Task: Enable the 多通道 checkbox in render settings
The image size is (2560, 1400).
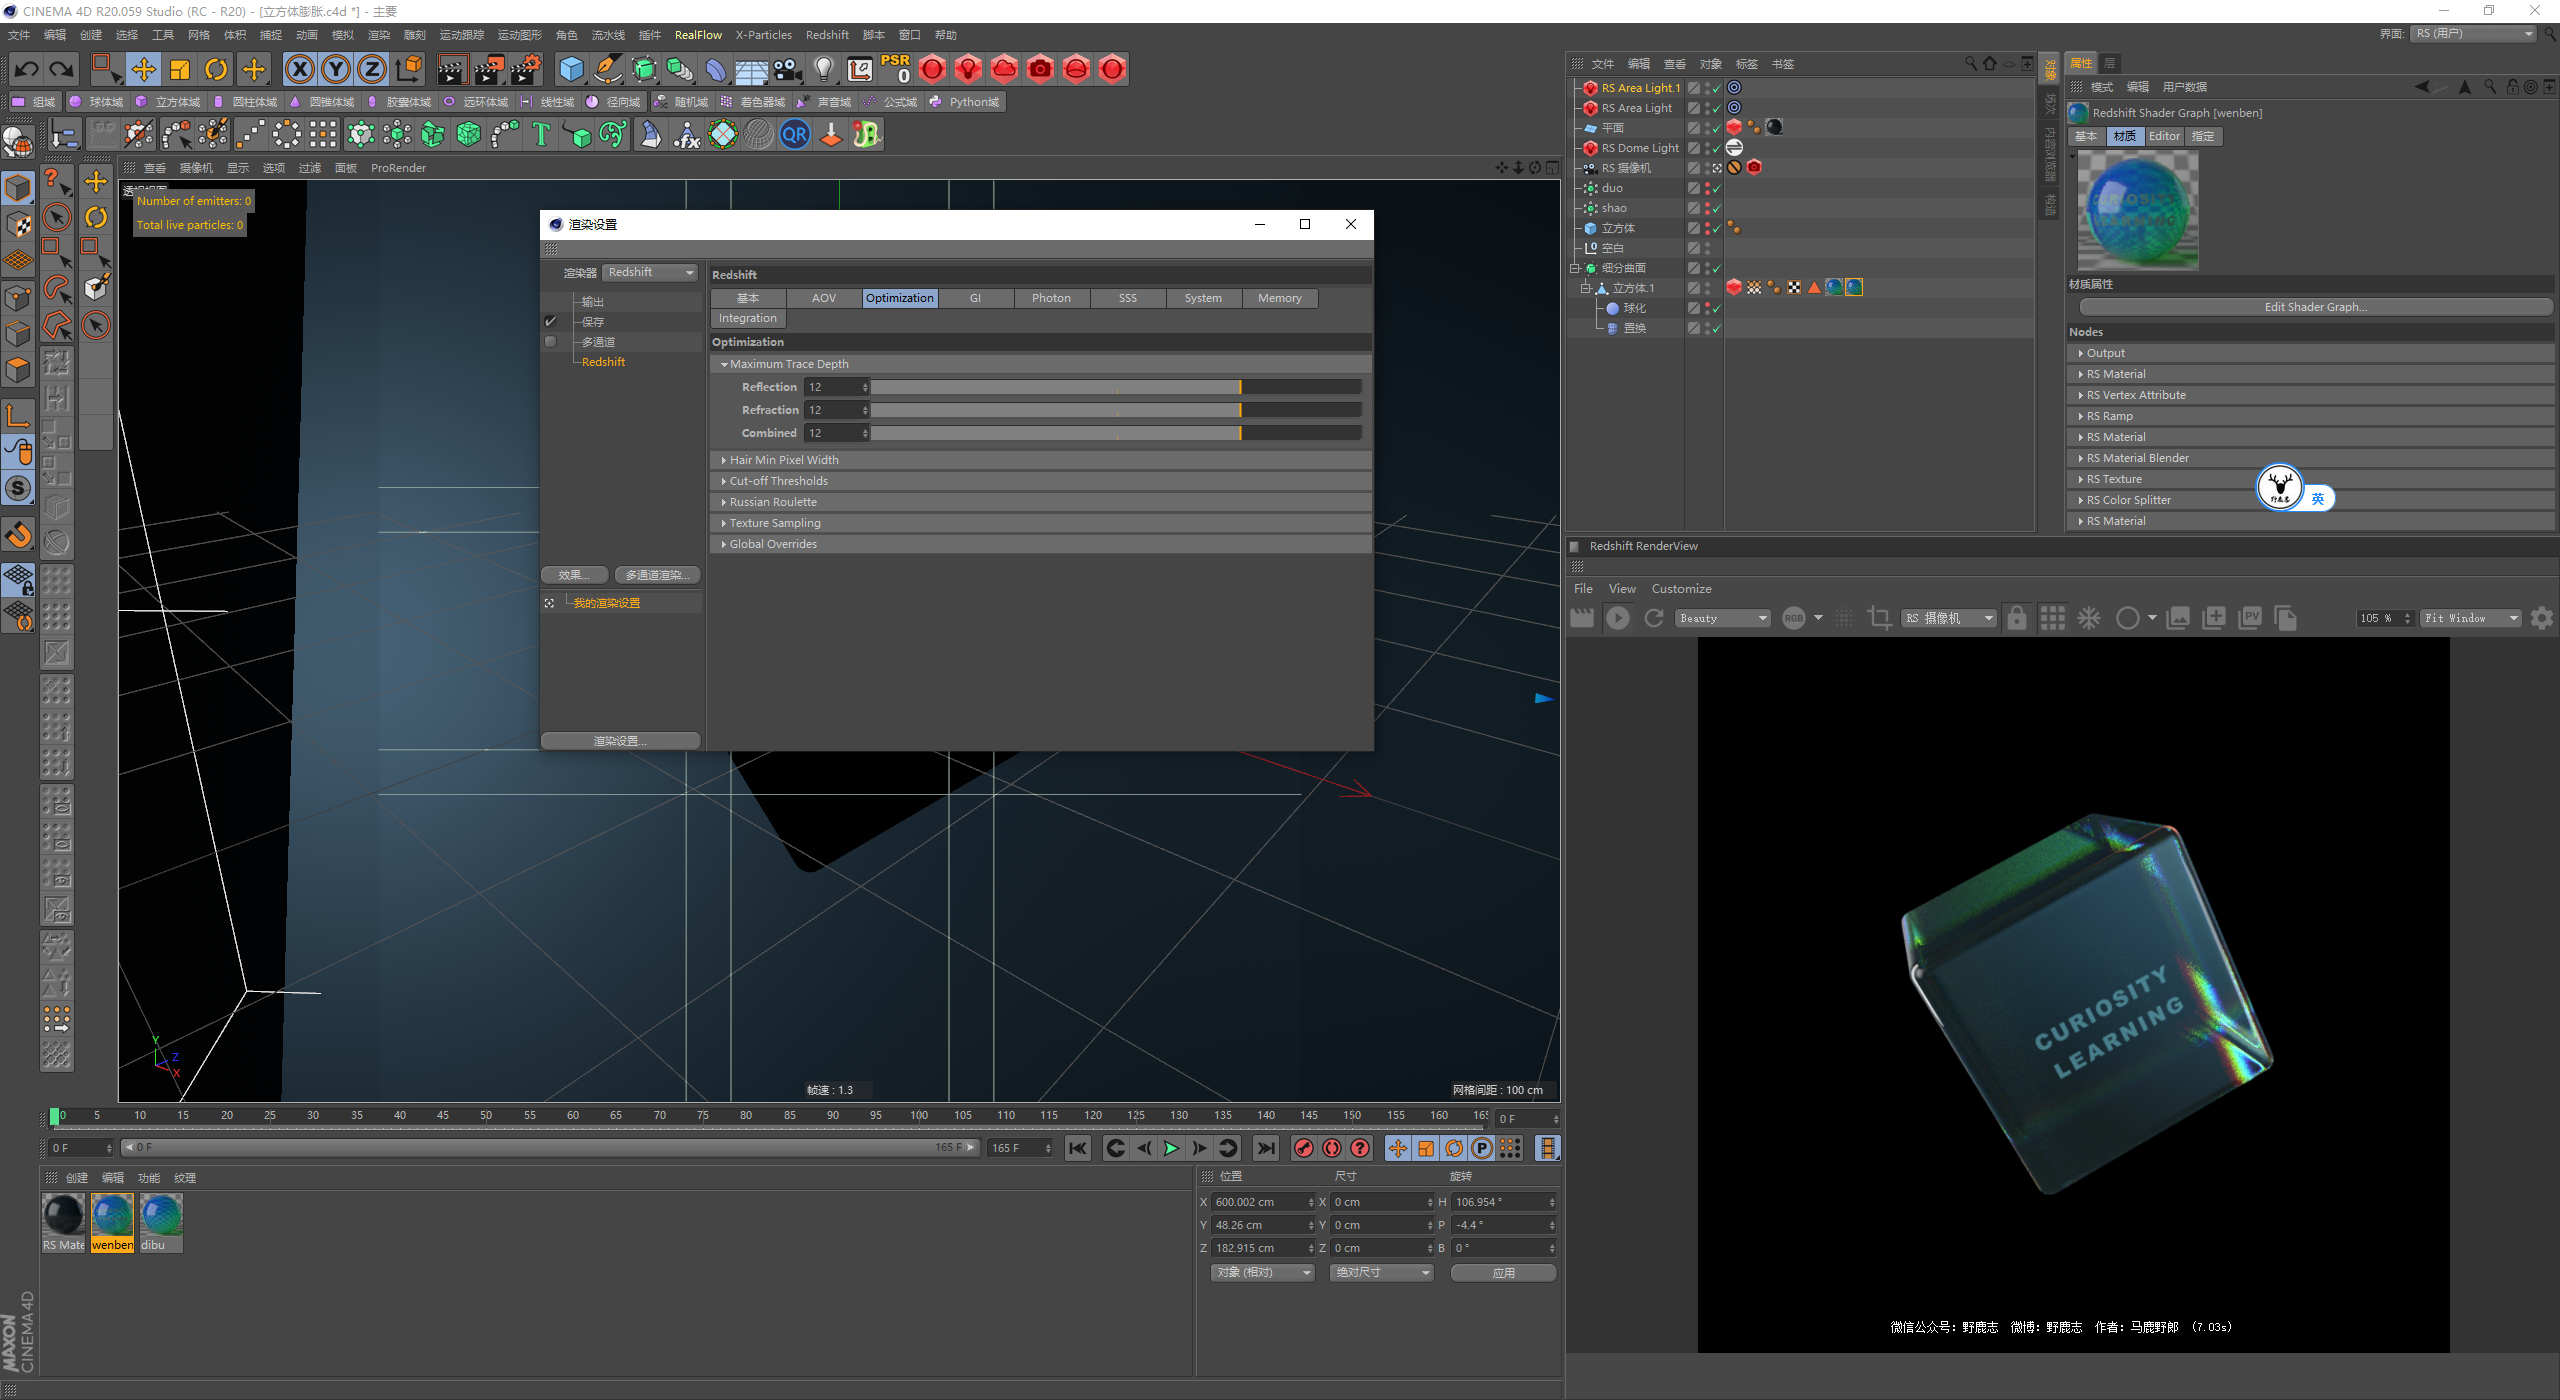Action: (x=550, y=342)
